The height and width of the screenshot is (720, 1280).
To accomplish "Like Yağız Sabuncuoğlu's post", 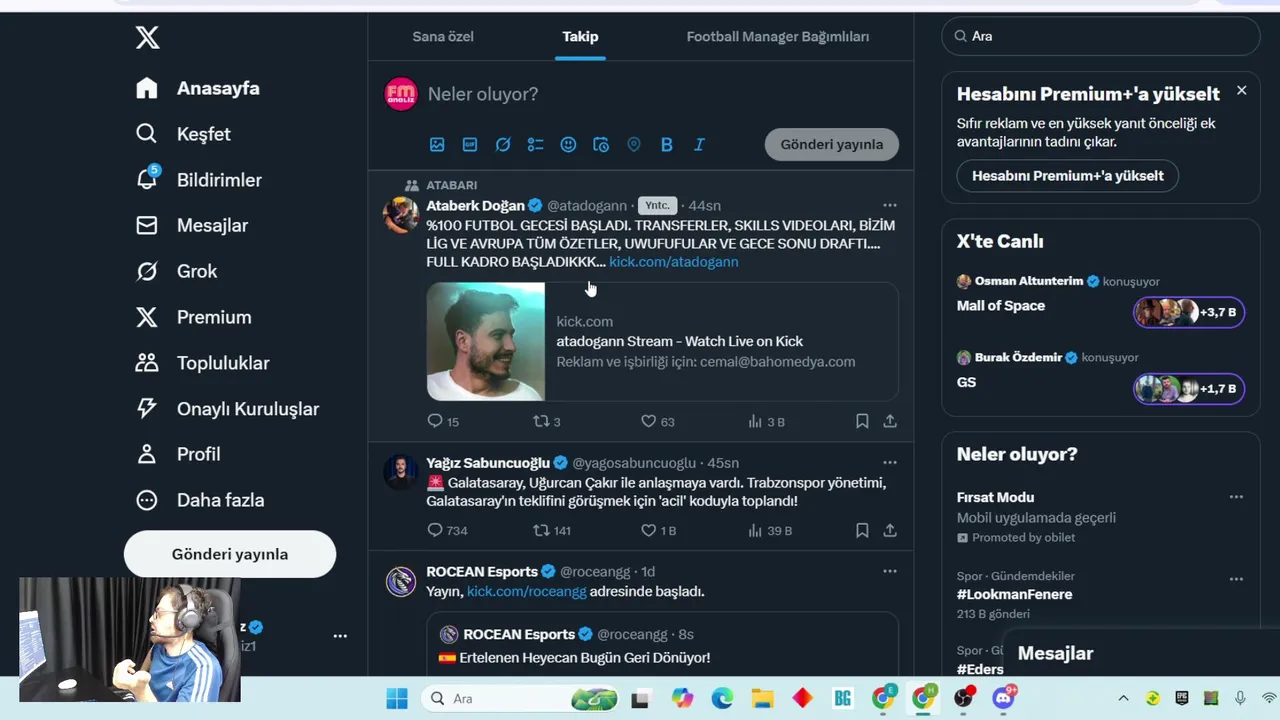I will pyautogui.click(x=658, y=530).
